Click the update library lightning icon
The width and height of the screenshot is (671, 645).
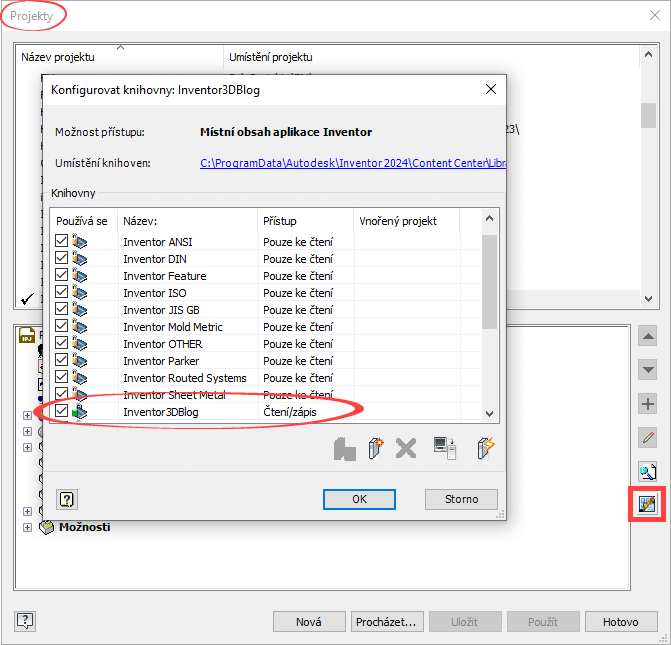pos(486,448)
